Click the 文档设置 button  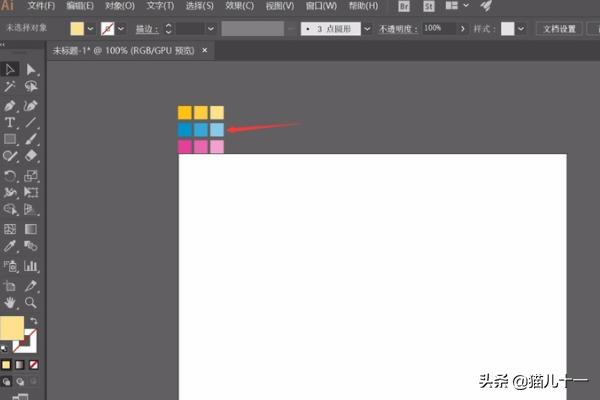pos(561,29)
